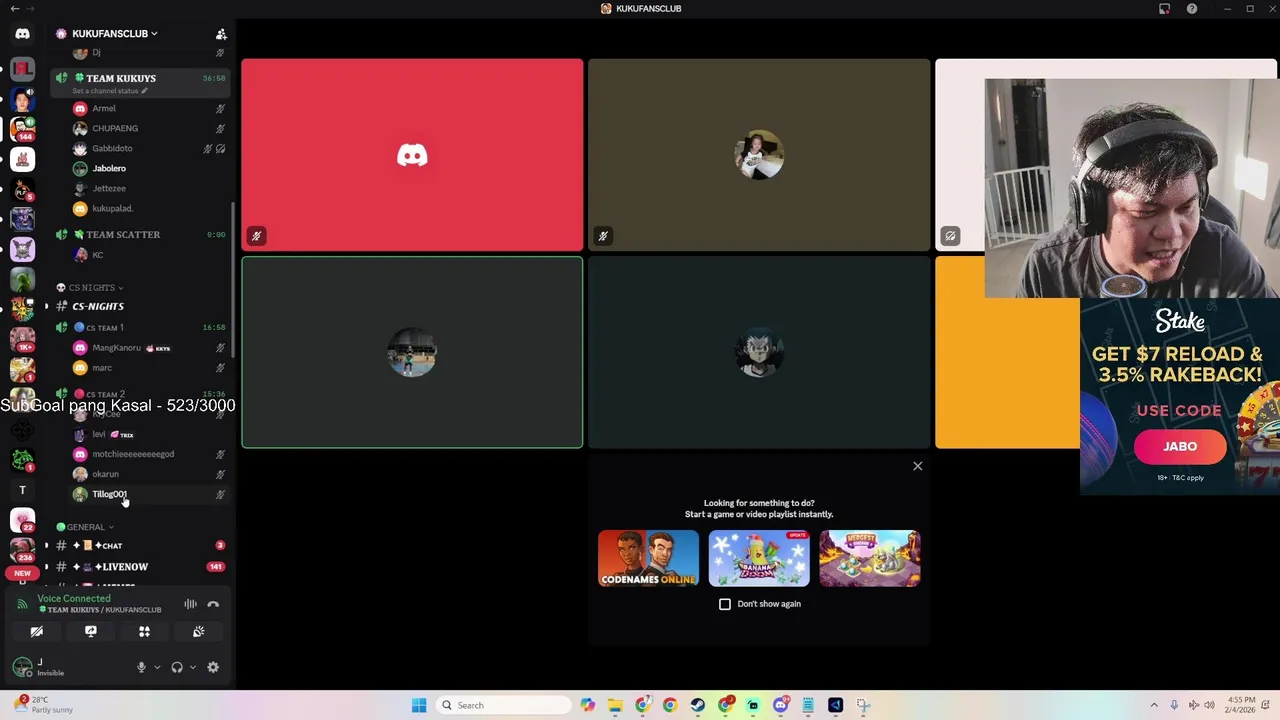Open the soundboard icon
This screenshot has width=1280, height=720.
[198, 631]
